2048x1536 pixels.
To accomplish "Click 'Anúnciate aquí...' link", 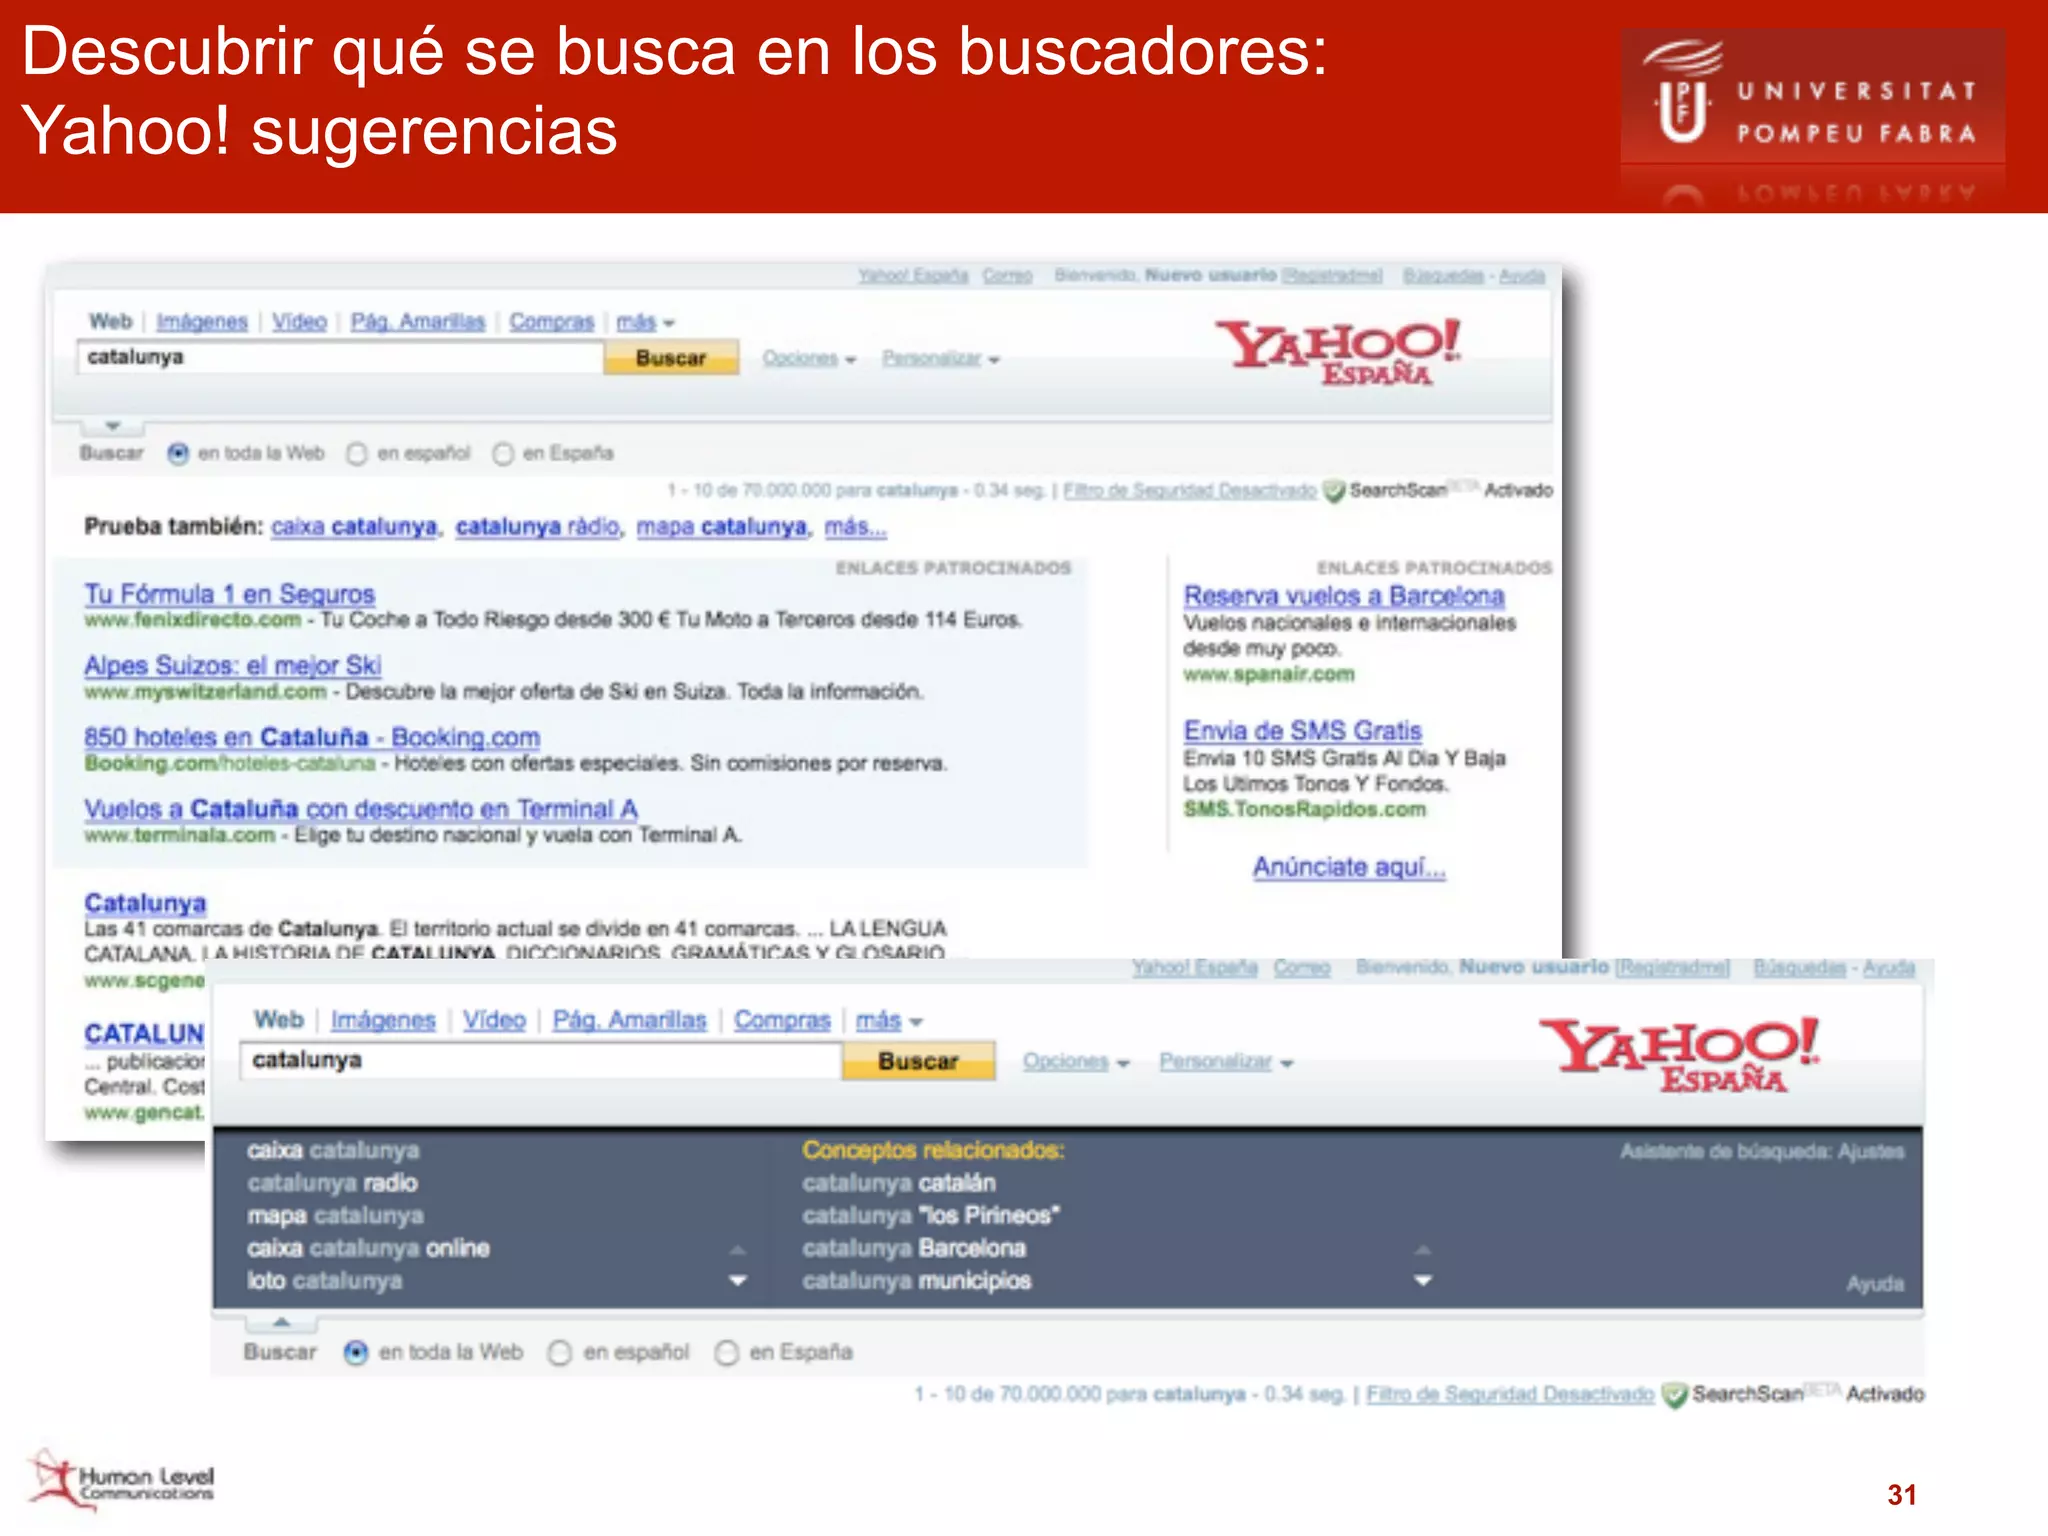I will click(x=1349, y=867).
